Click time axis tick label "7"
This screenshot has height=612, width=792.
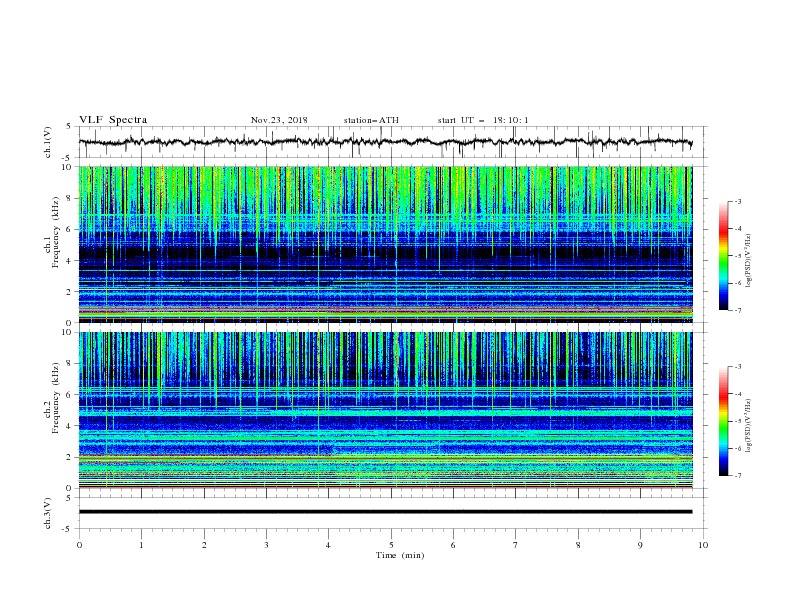[516, 545]
